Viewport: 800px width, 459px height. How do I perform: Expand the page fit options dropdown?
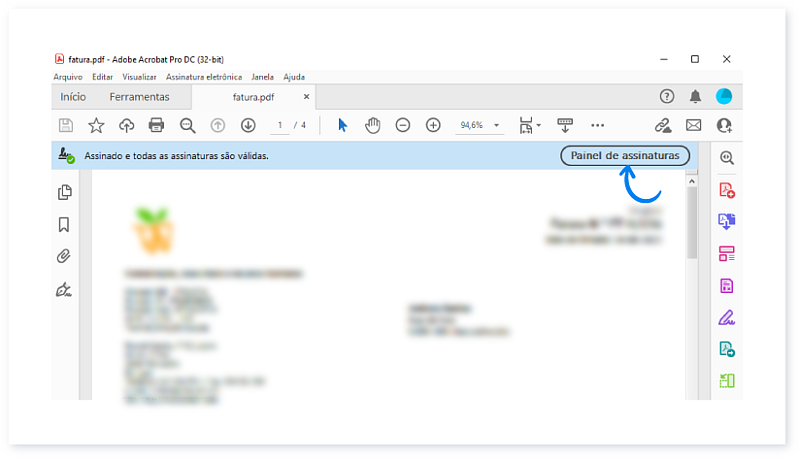(530, 125)
